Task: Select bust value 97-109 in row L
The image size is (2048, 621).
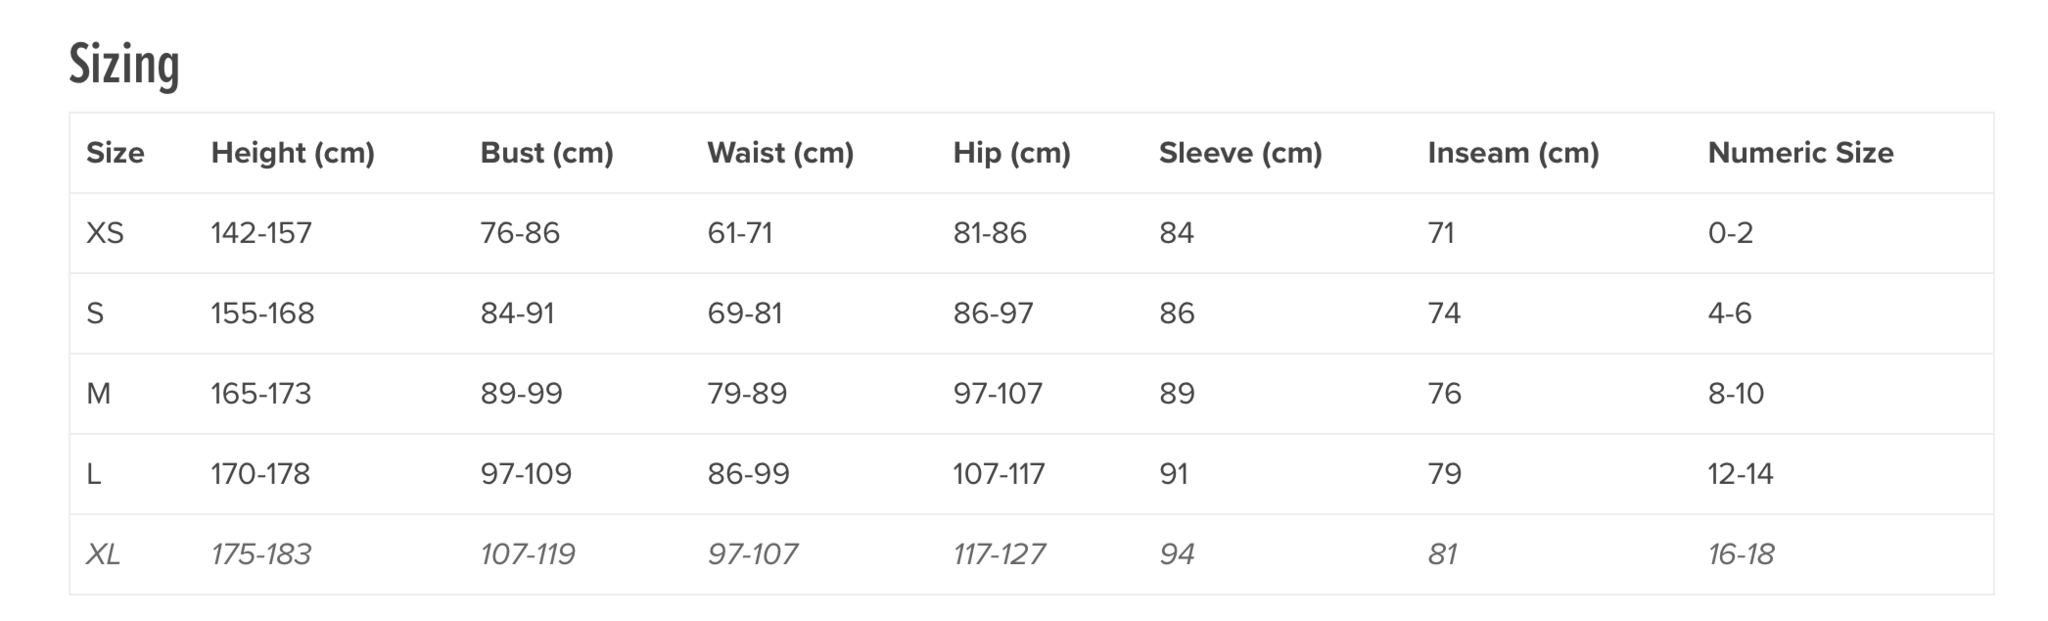Action: point(526,474)
